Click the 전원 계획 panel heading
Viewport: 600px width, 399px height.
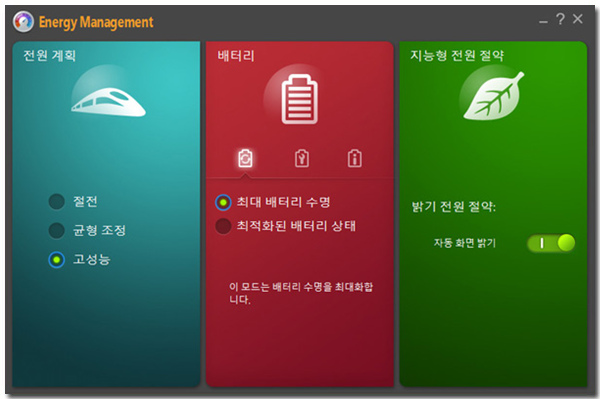pyautogui.click(x=49, y=56)
